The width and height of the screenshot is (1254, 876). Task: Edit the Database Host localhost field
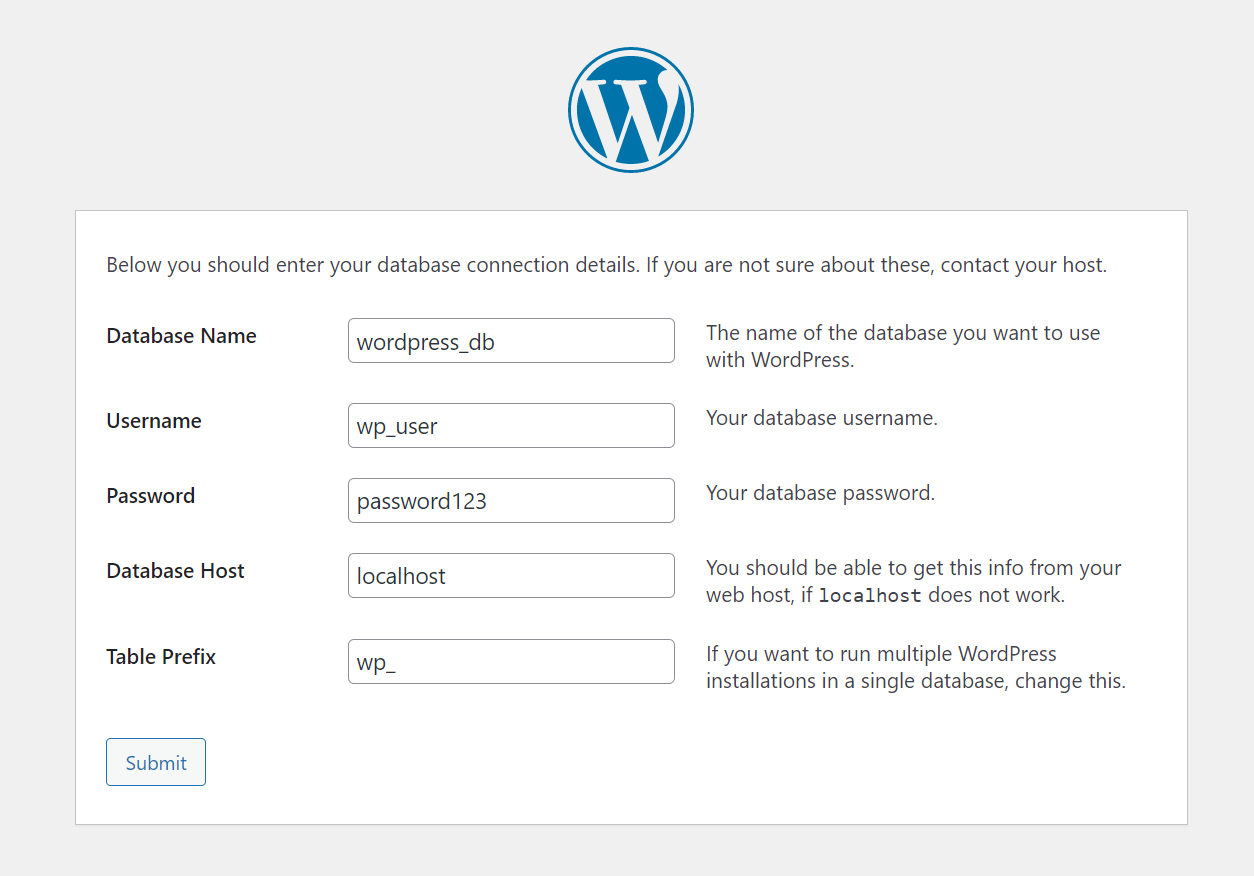click(511, 576)
